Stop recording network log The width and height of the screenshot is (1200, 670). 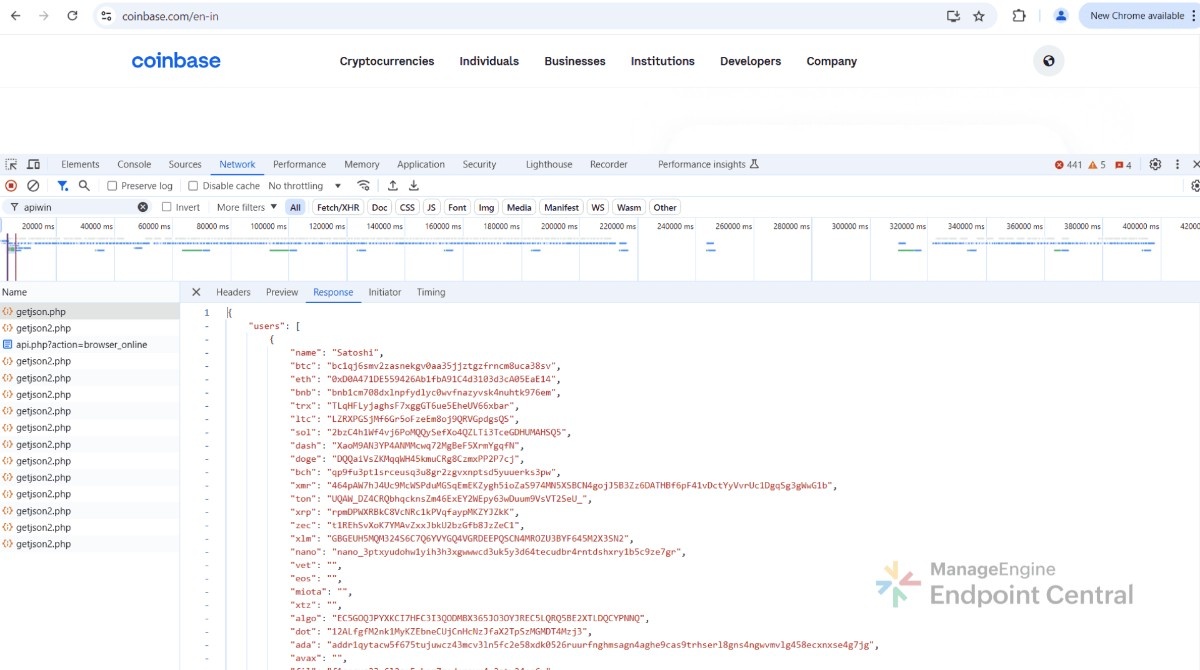click(x=11, y=186)
